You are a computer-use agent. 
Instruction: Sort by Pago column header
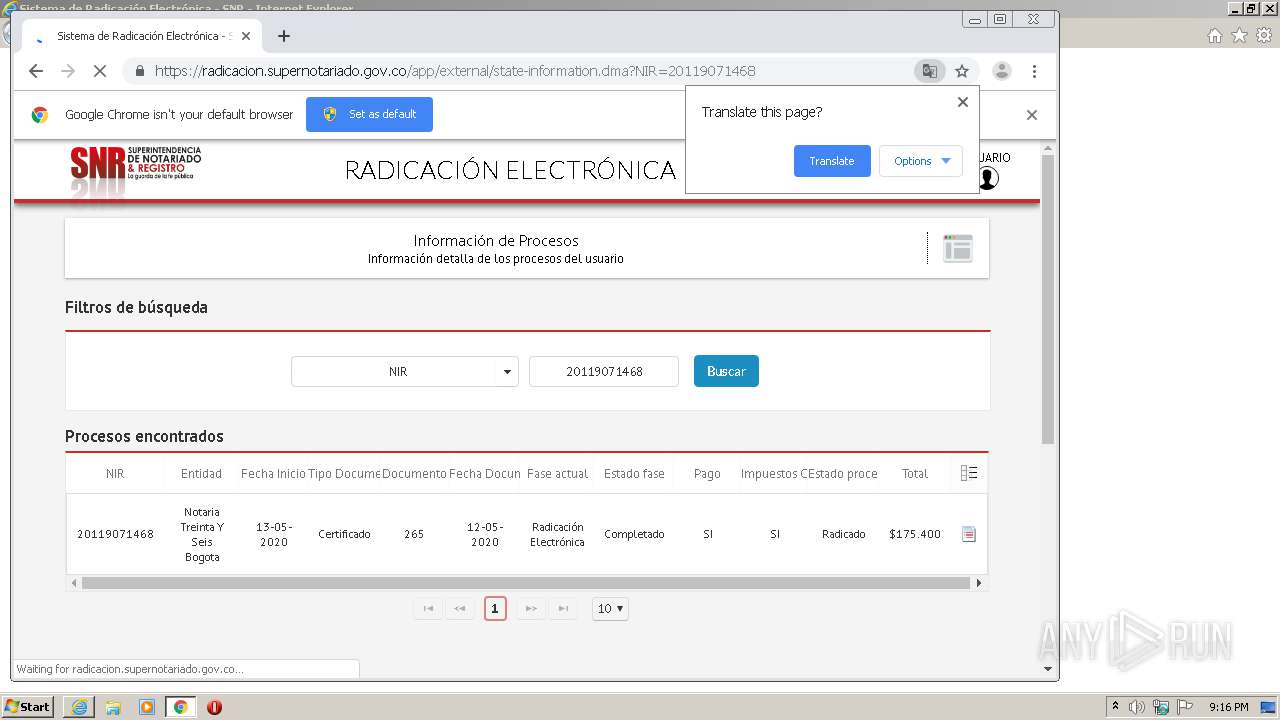point(707,473)
